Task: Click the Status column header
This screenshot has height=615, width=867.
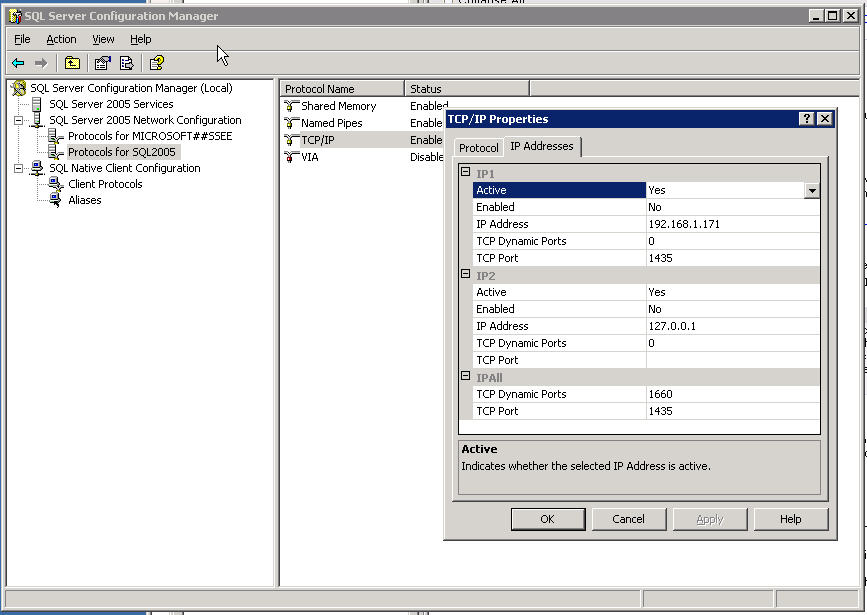Action: tap(467, 88)
